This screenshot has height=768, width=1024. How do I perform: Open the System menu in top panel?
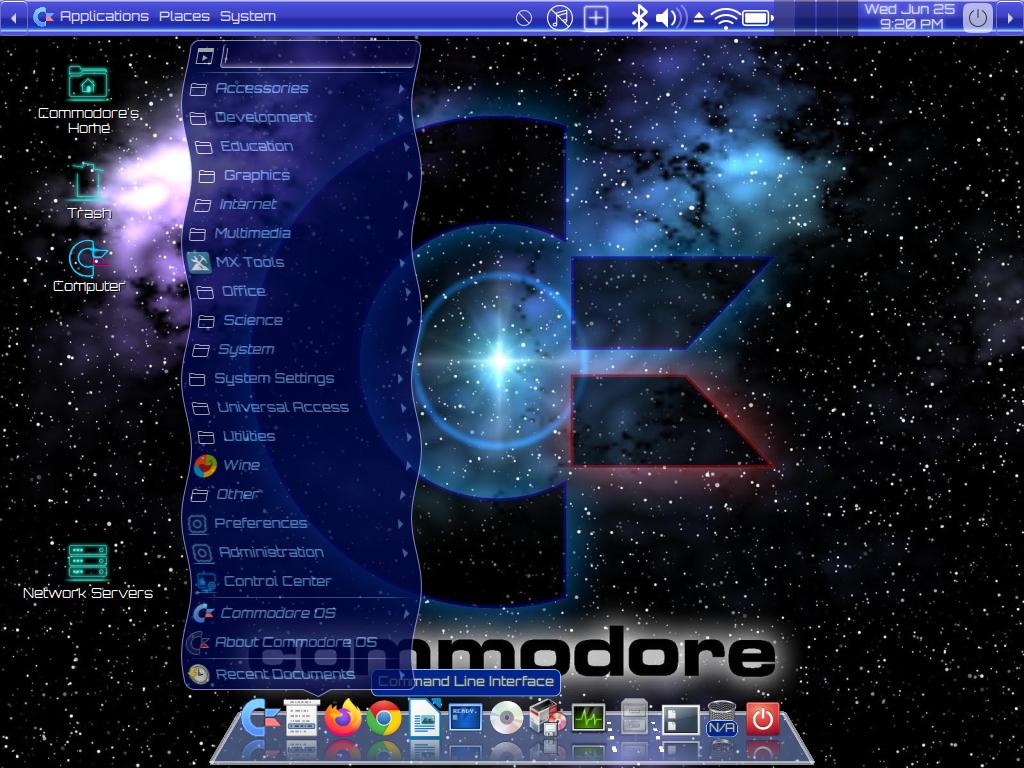(248, 16)
